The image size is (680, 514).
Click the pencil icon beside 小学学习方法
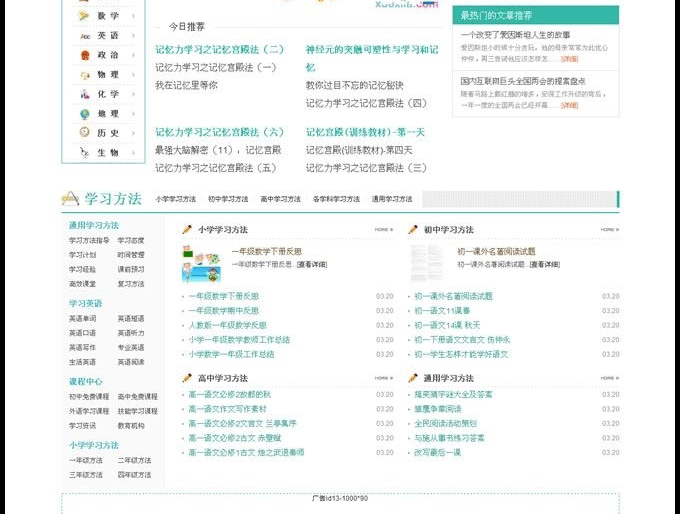click(187, 229)
